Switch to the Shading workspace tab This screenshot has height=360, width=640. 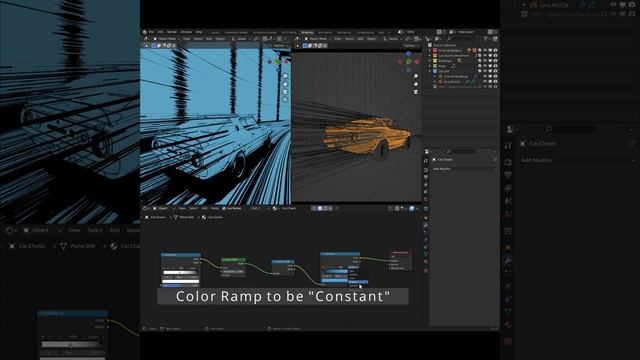pyautogui.click(x=307, y=32)
